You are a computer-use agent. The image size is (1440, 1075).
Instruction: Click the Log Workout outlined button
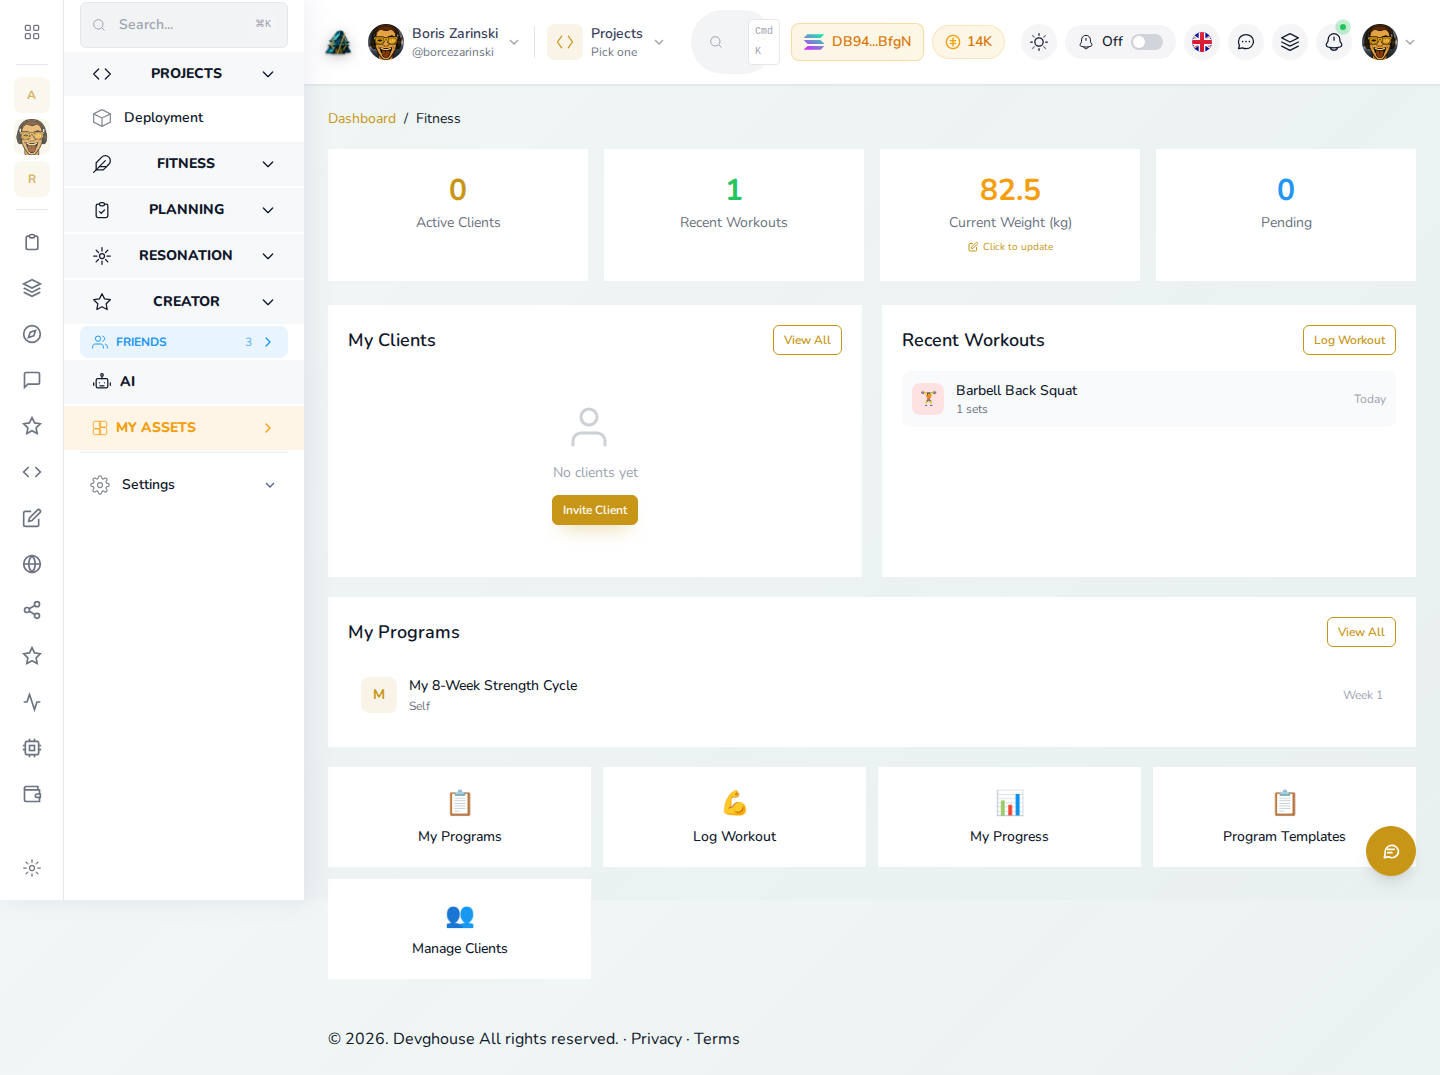(1349, 340)
